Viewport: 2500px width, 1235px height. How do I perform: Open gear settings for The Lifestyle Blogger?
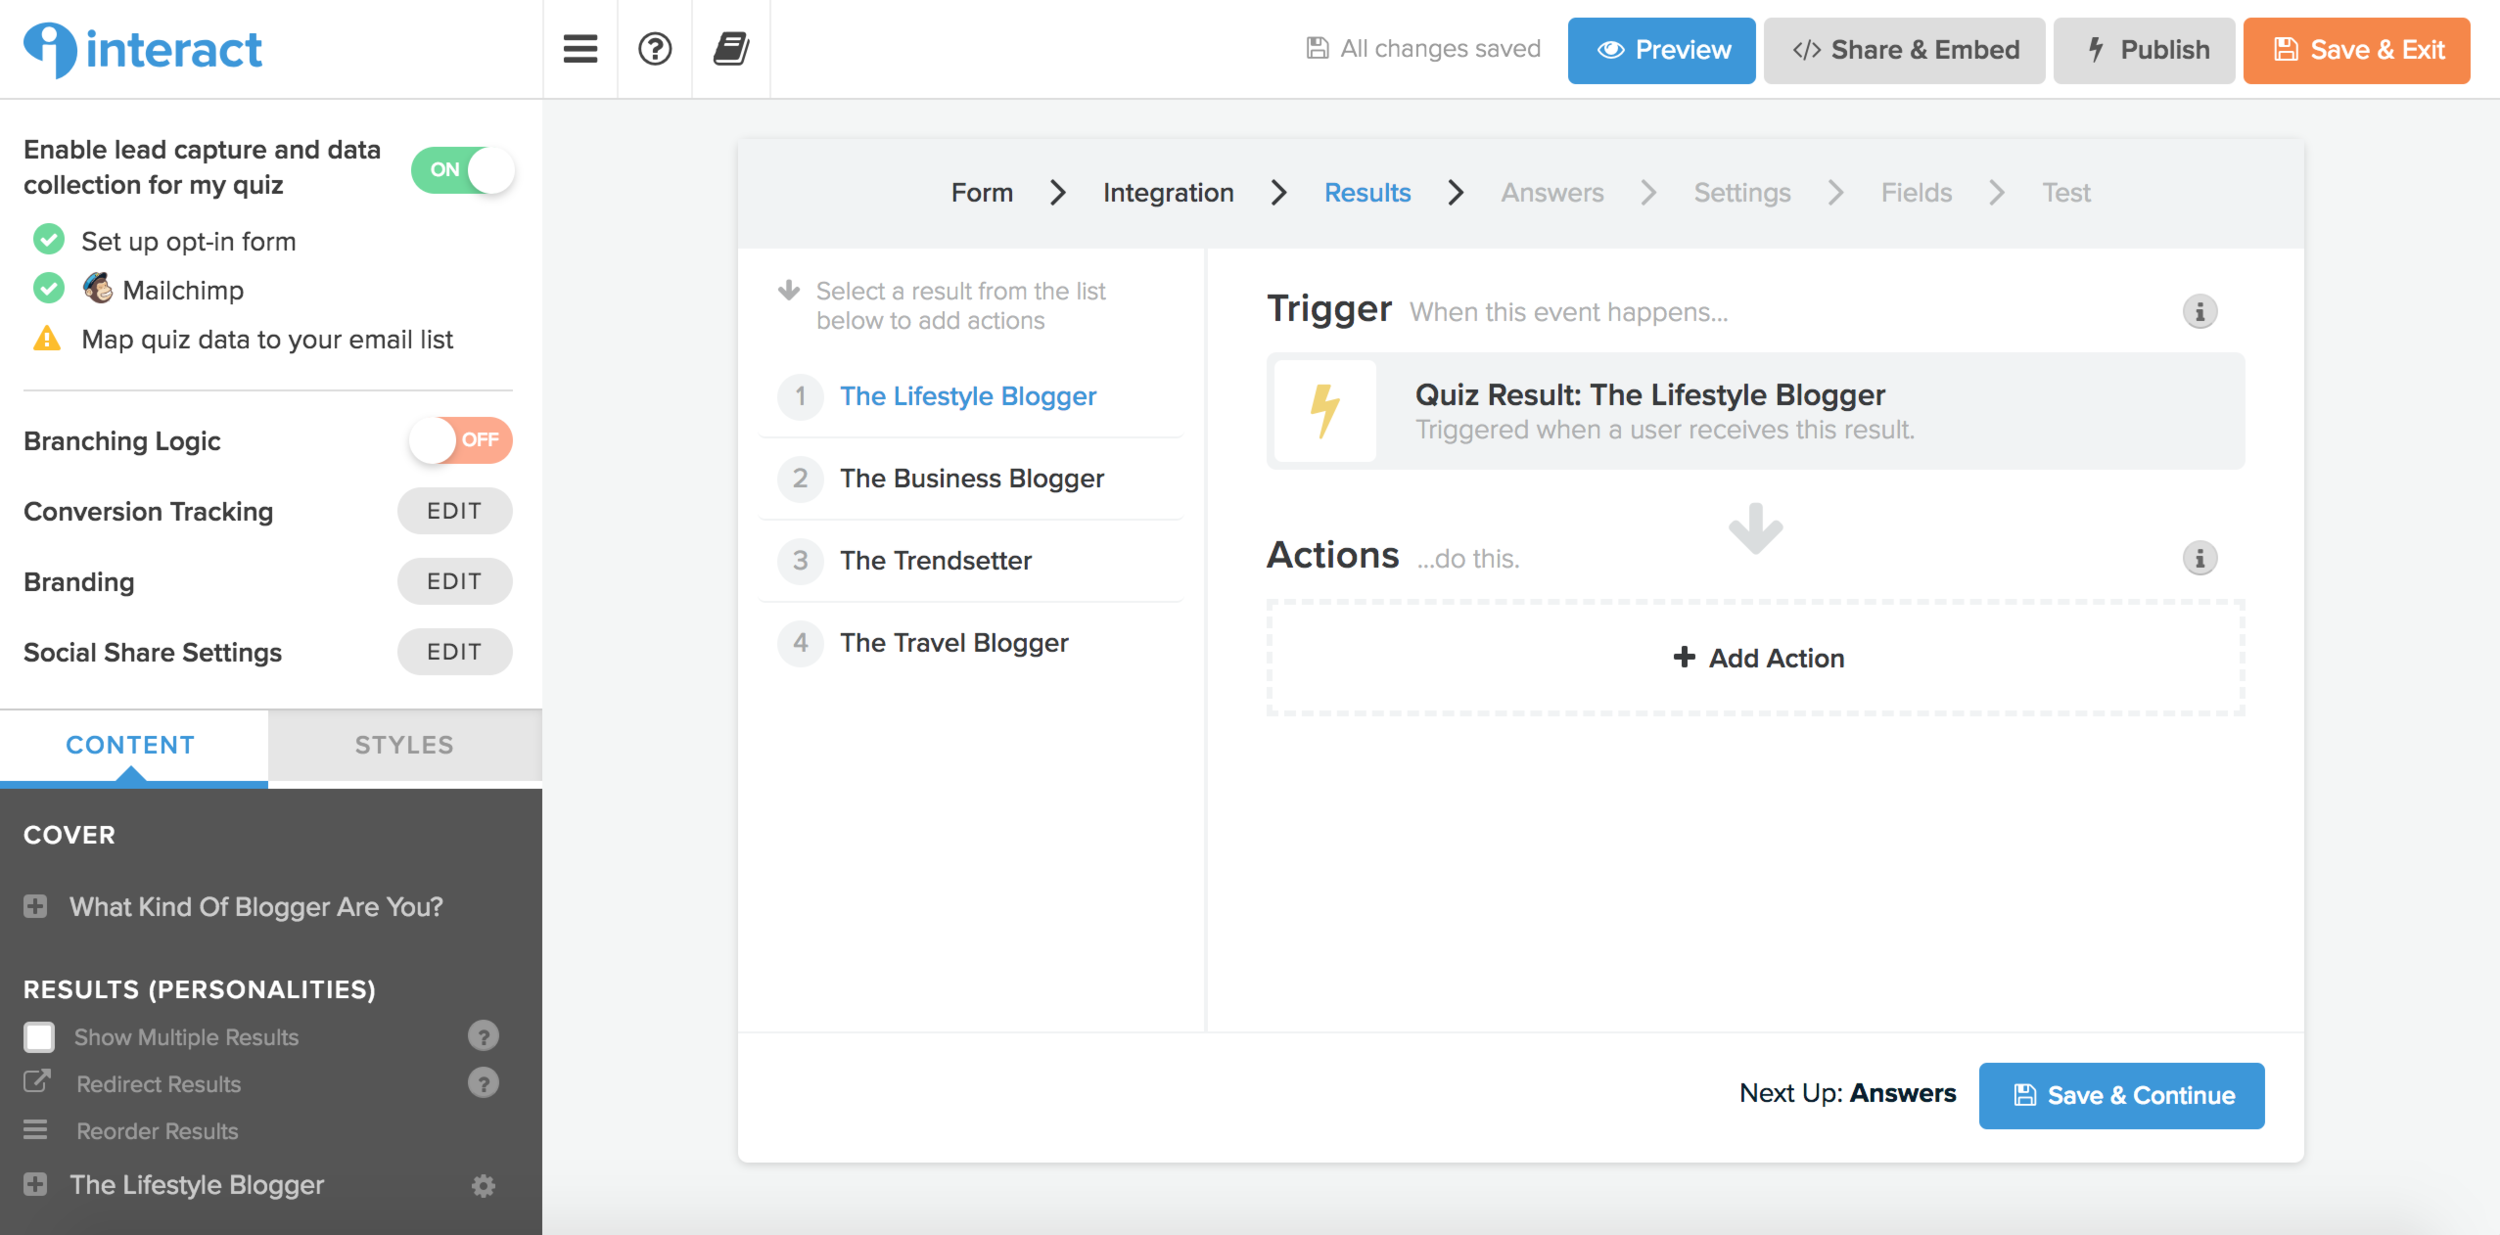(483, 1186)
